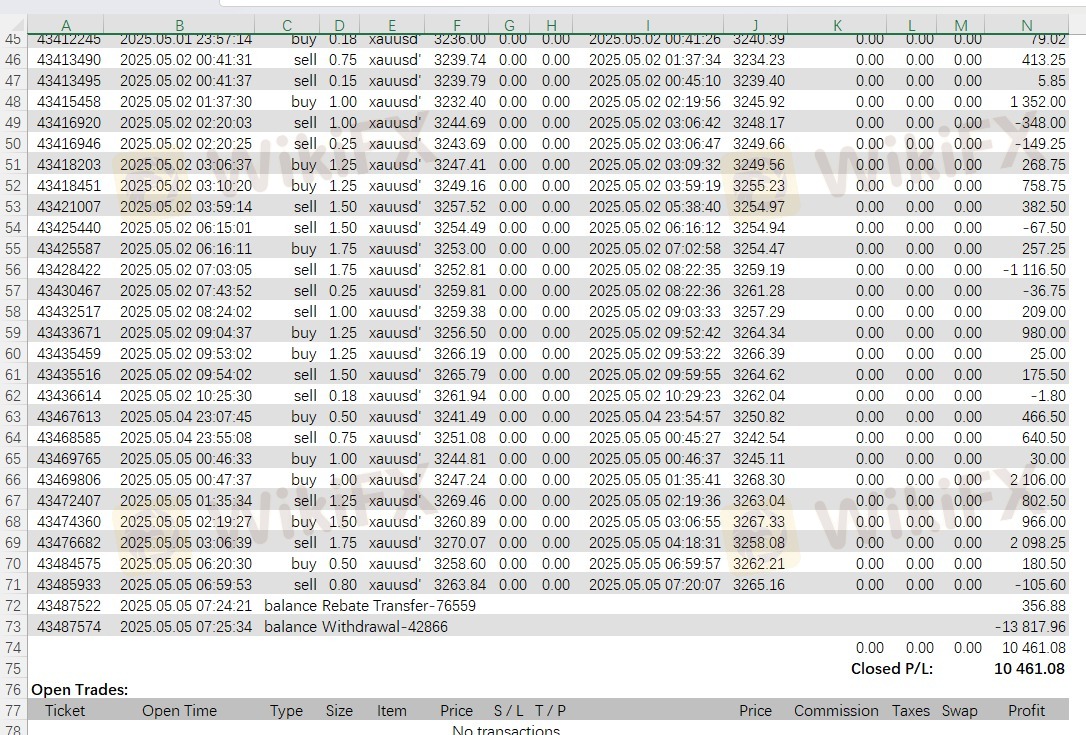Select the No transactions cell
Image resolution: width=1086 pixels, height=735 pixels.
(x=506, y=730)
